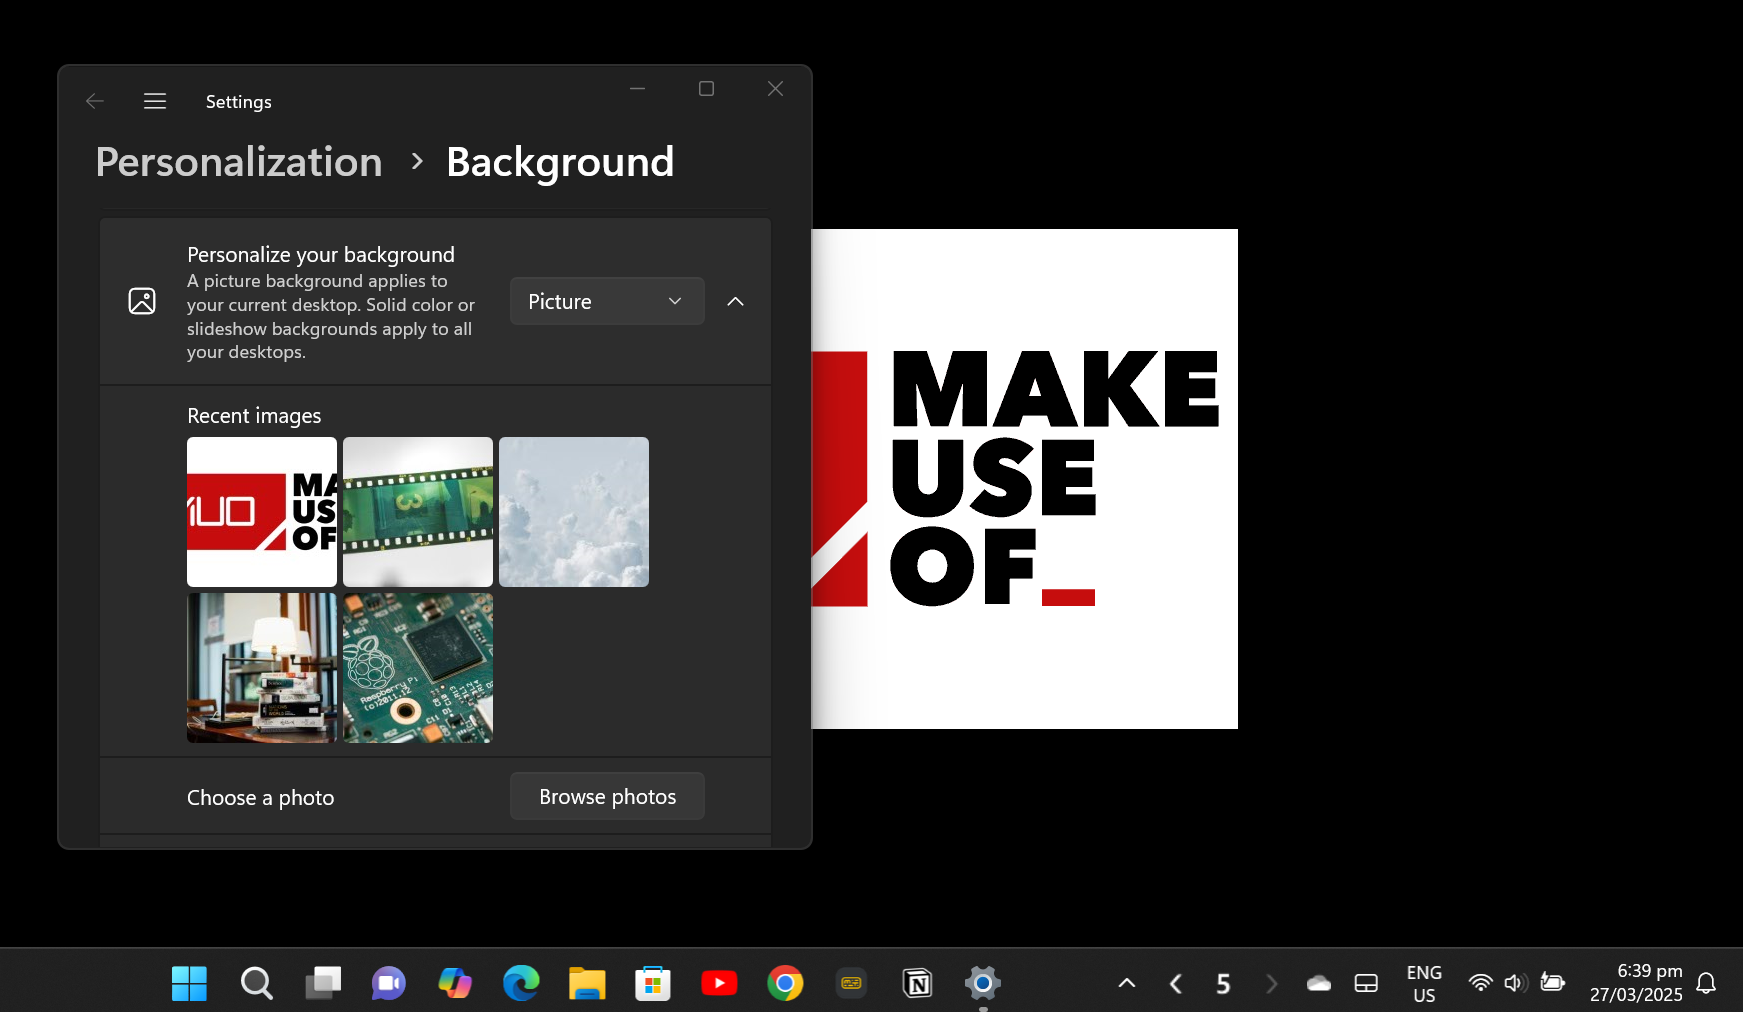Expand hidden icons in the system tray
This screenshot has width=1743, height=1012.
pos(1126,983)
